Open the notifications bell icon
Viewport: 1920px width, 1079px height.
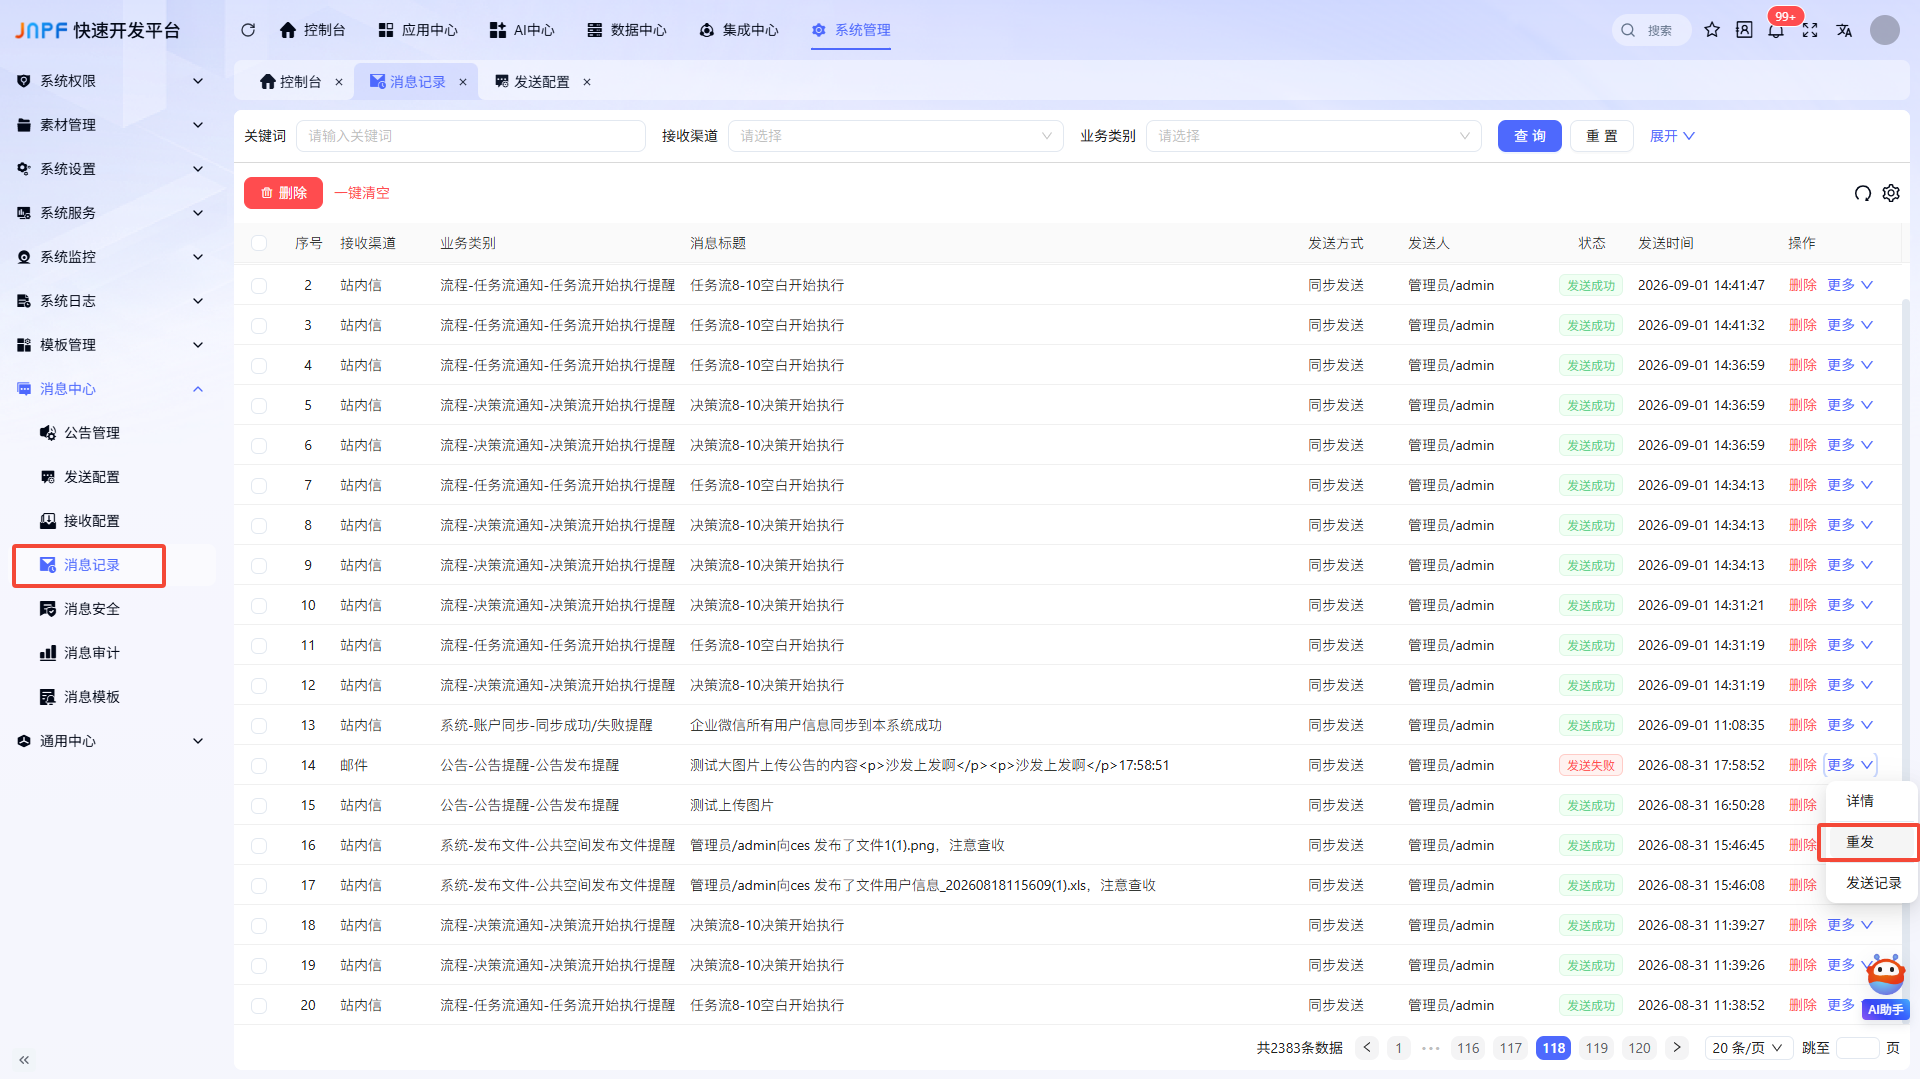pyautogui.click(x=1776, y=30)
